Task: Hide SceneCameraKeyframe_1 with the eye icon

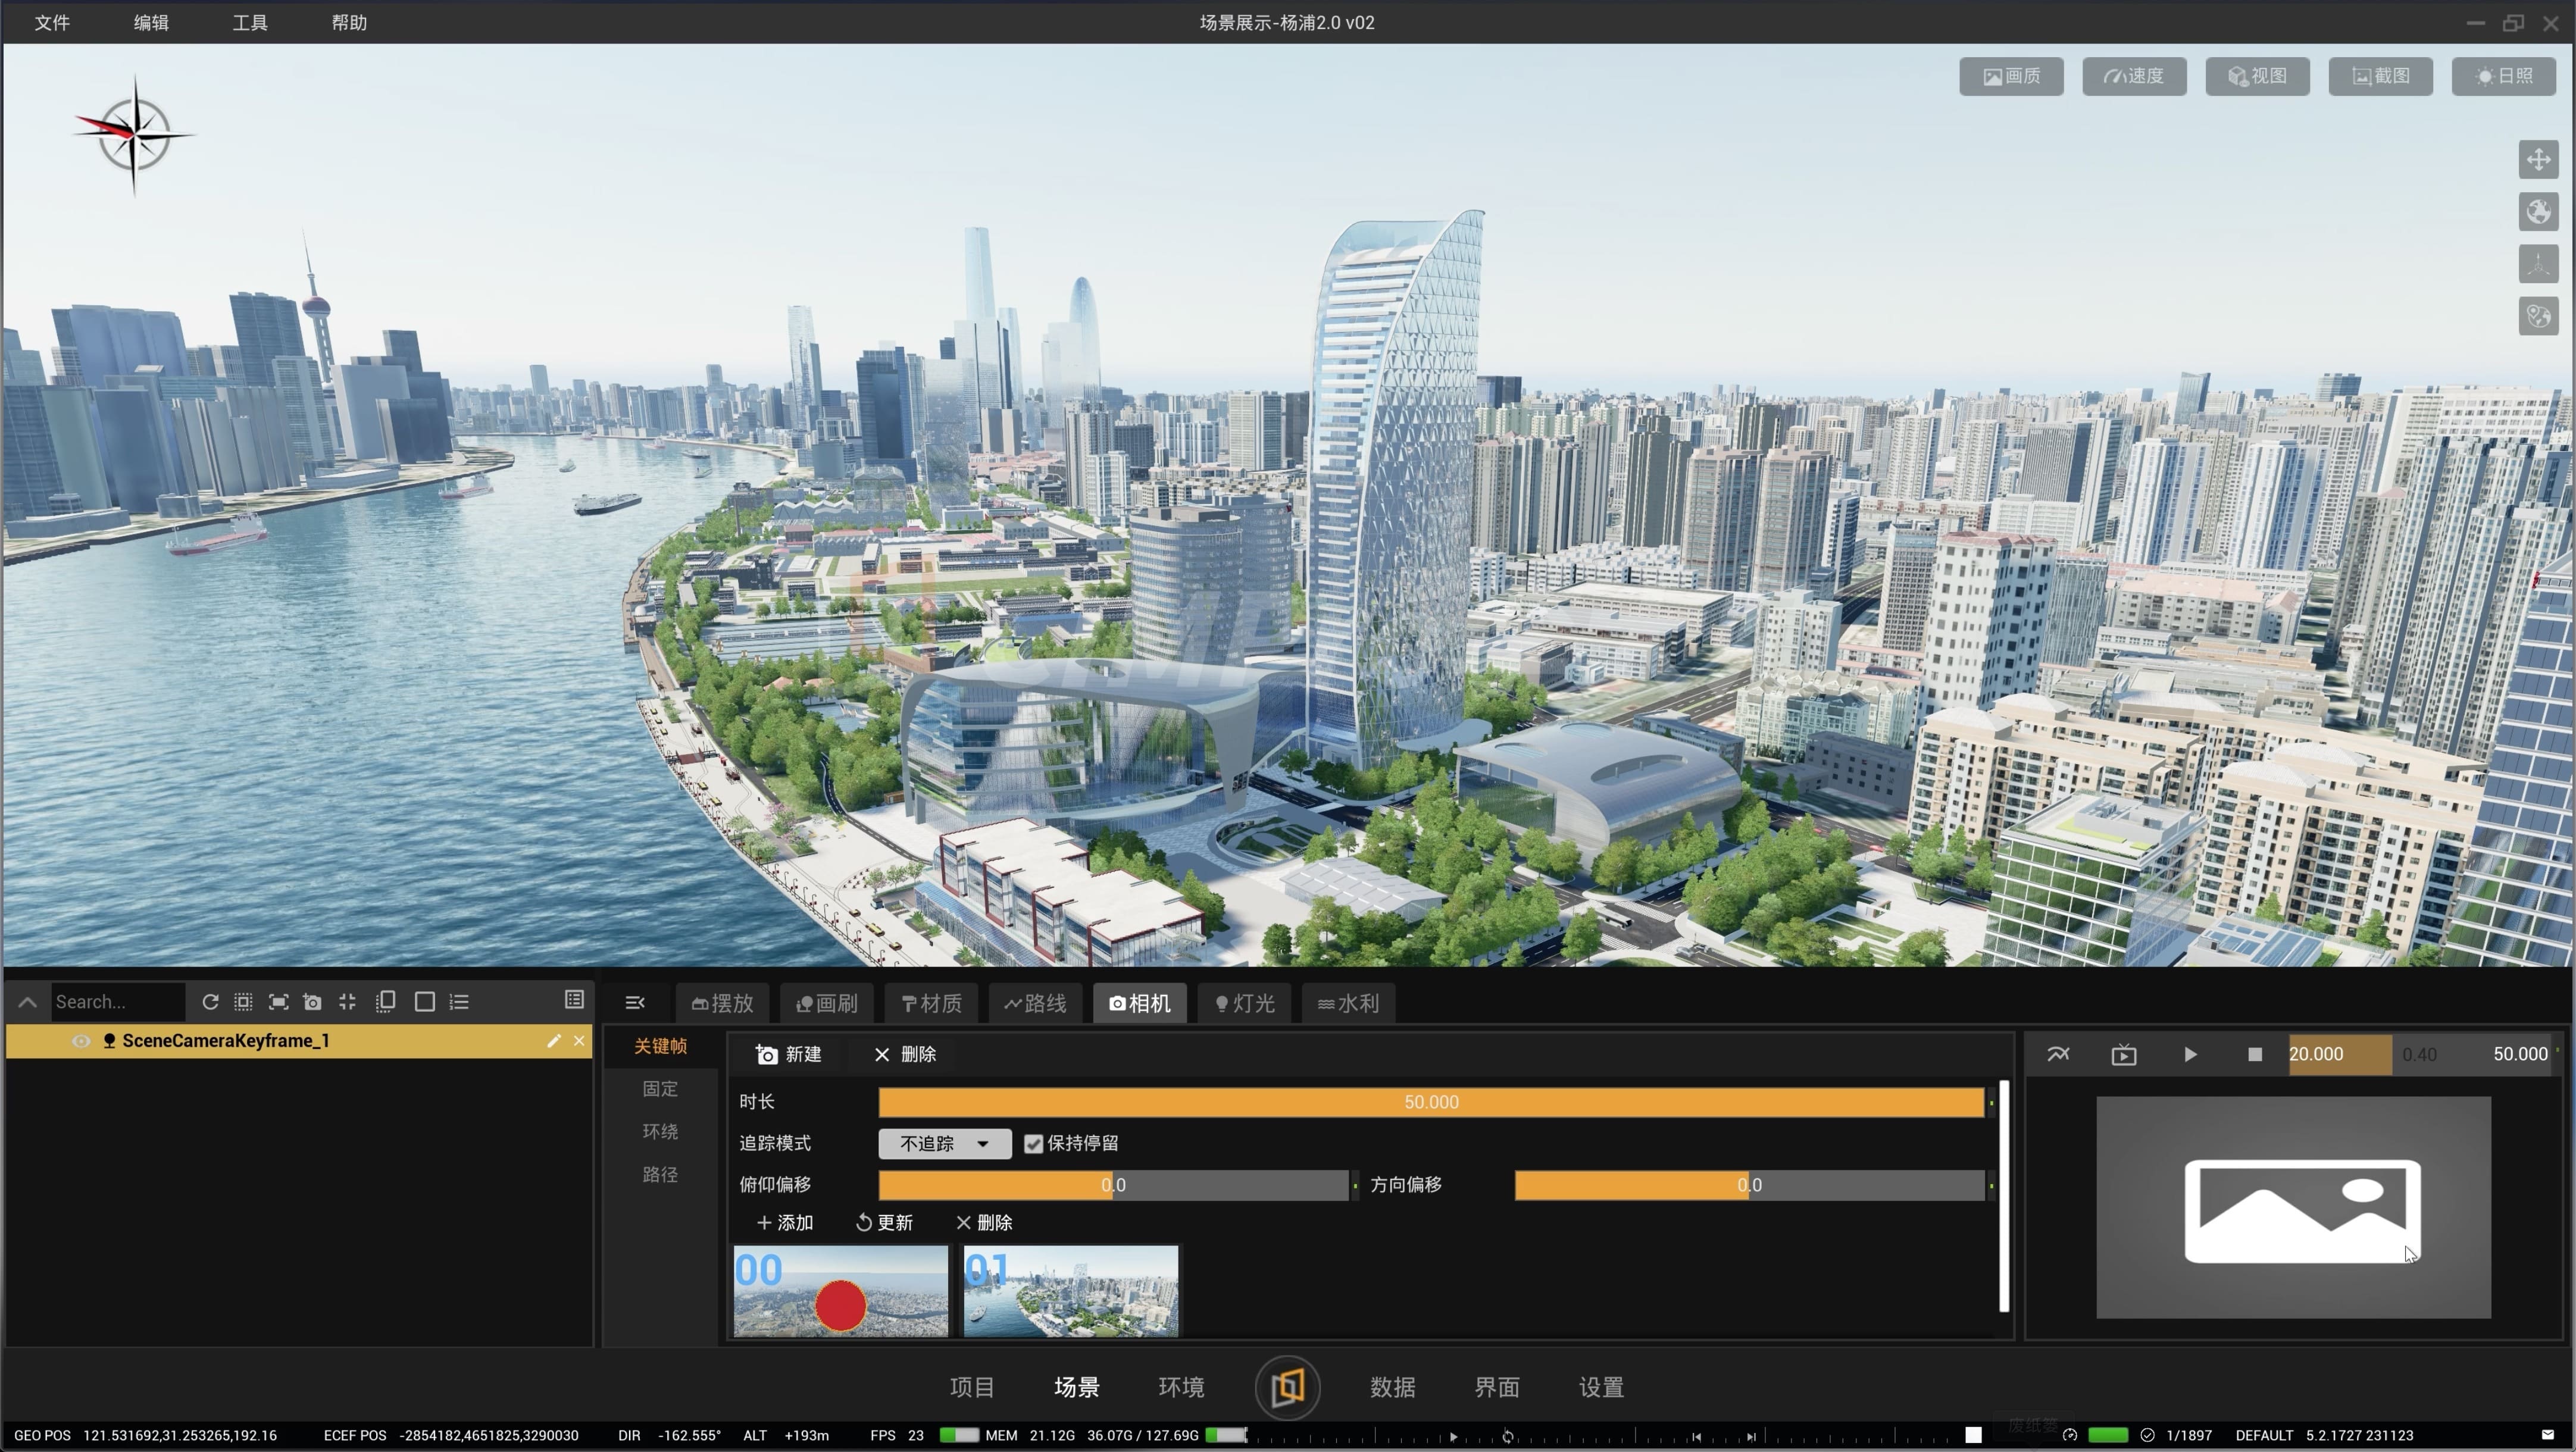Action: (x=81, y=1041)
